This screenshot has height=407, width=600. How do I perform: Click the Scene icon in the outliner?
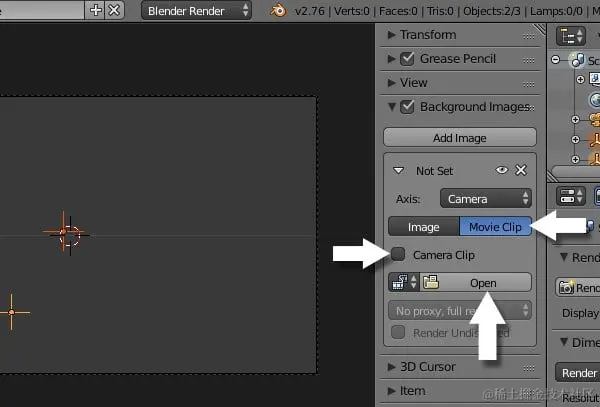pyautogui.click(x=577, y=60)
